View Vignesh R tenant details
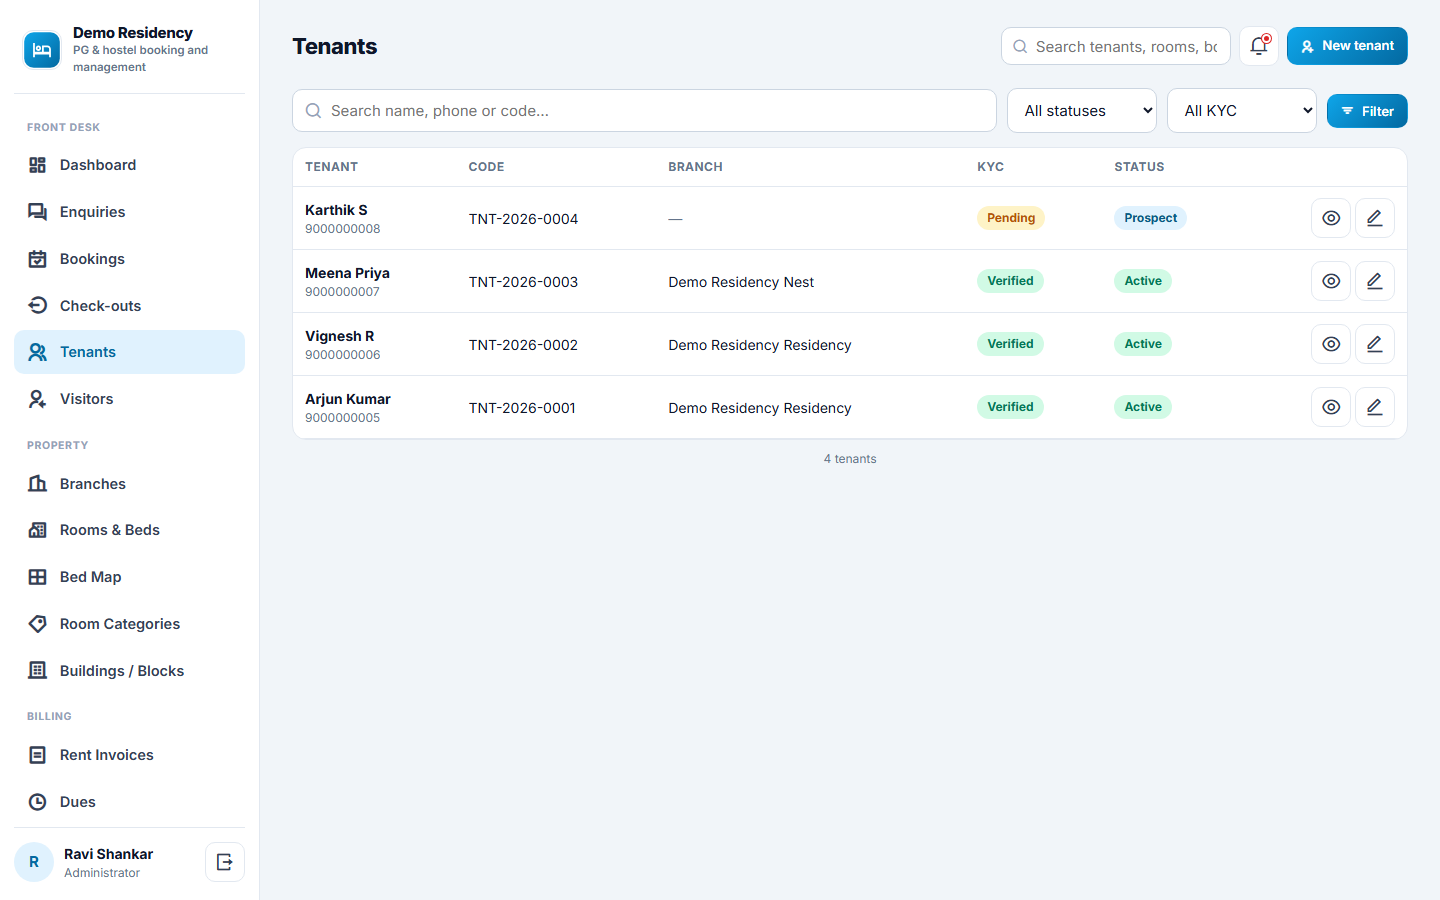 coord(1331,344)
